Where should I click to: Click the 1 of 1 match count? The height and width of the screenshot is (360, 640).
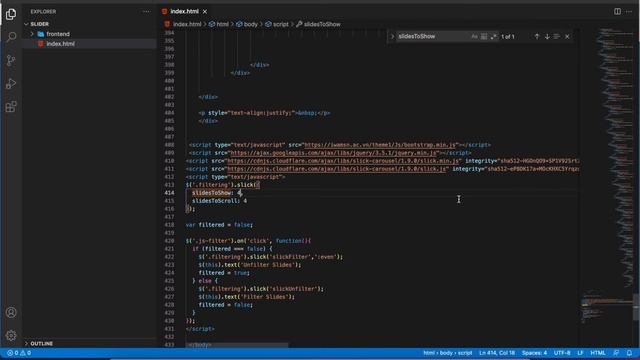point(507,37)
